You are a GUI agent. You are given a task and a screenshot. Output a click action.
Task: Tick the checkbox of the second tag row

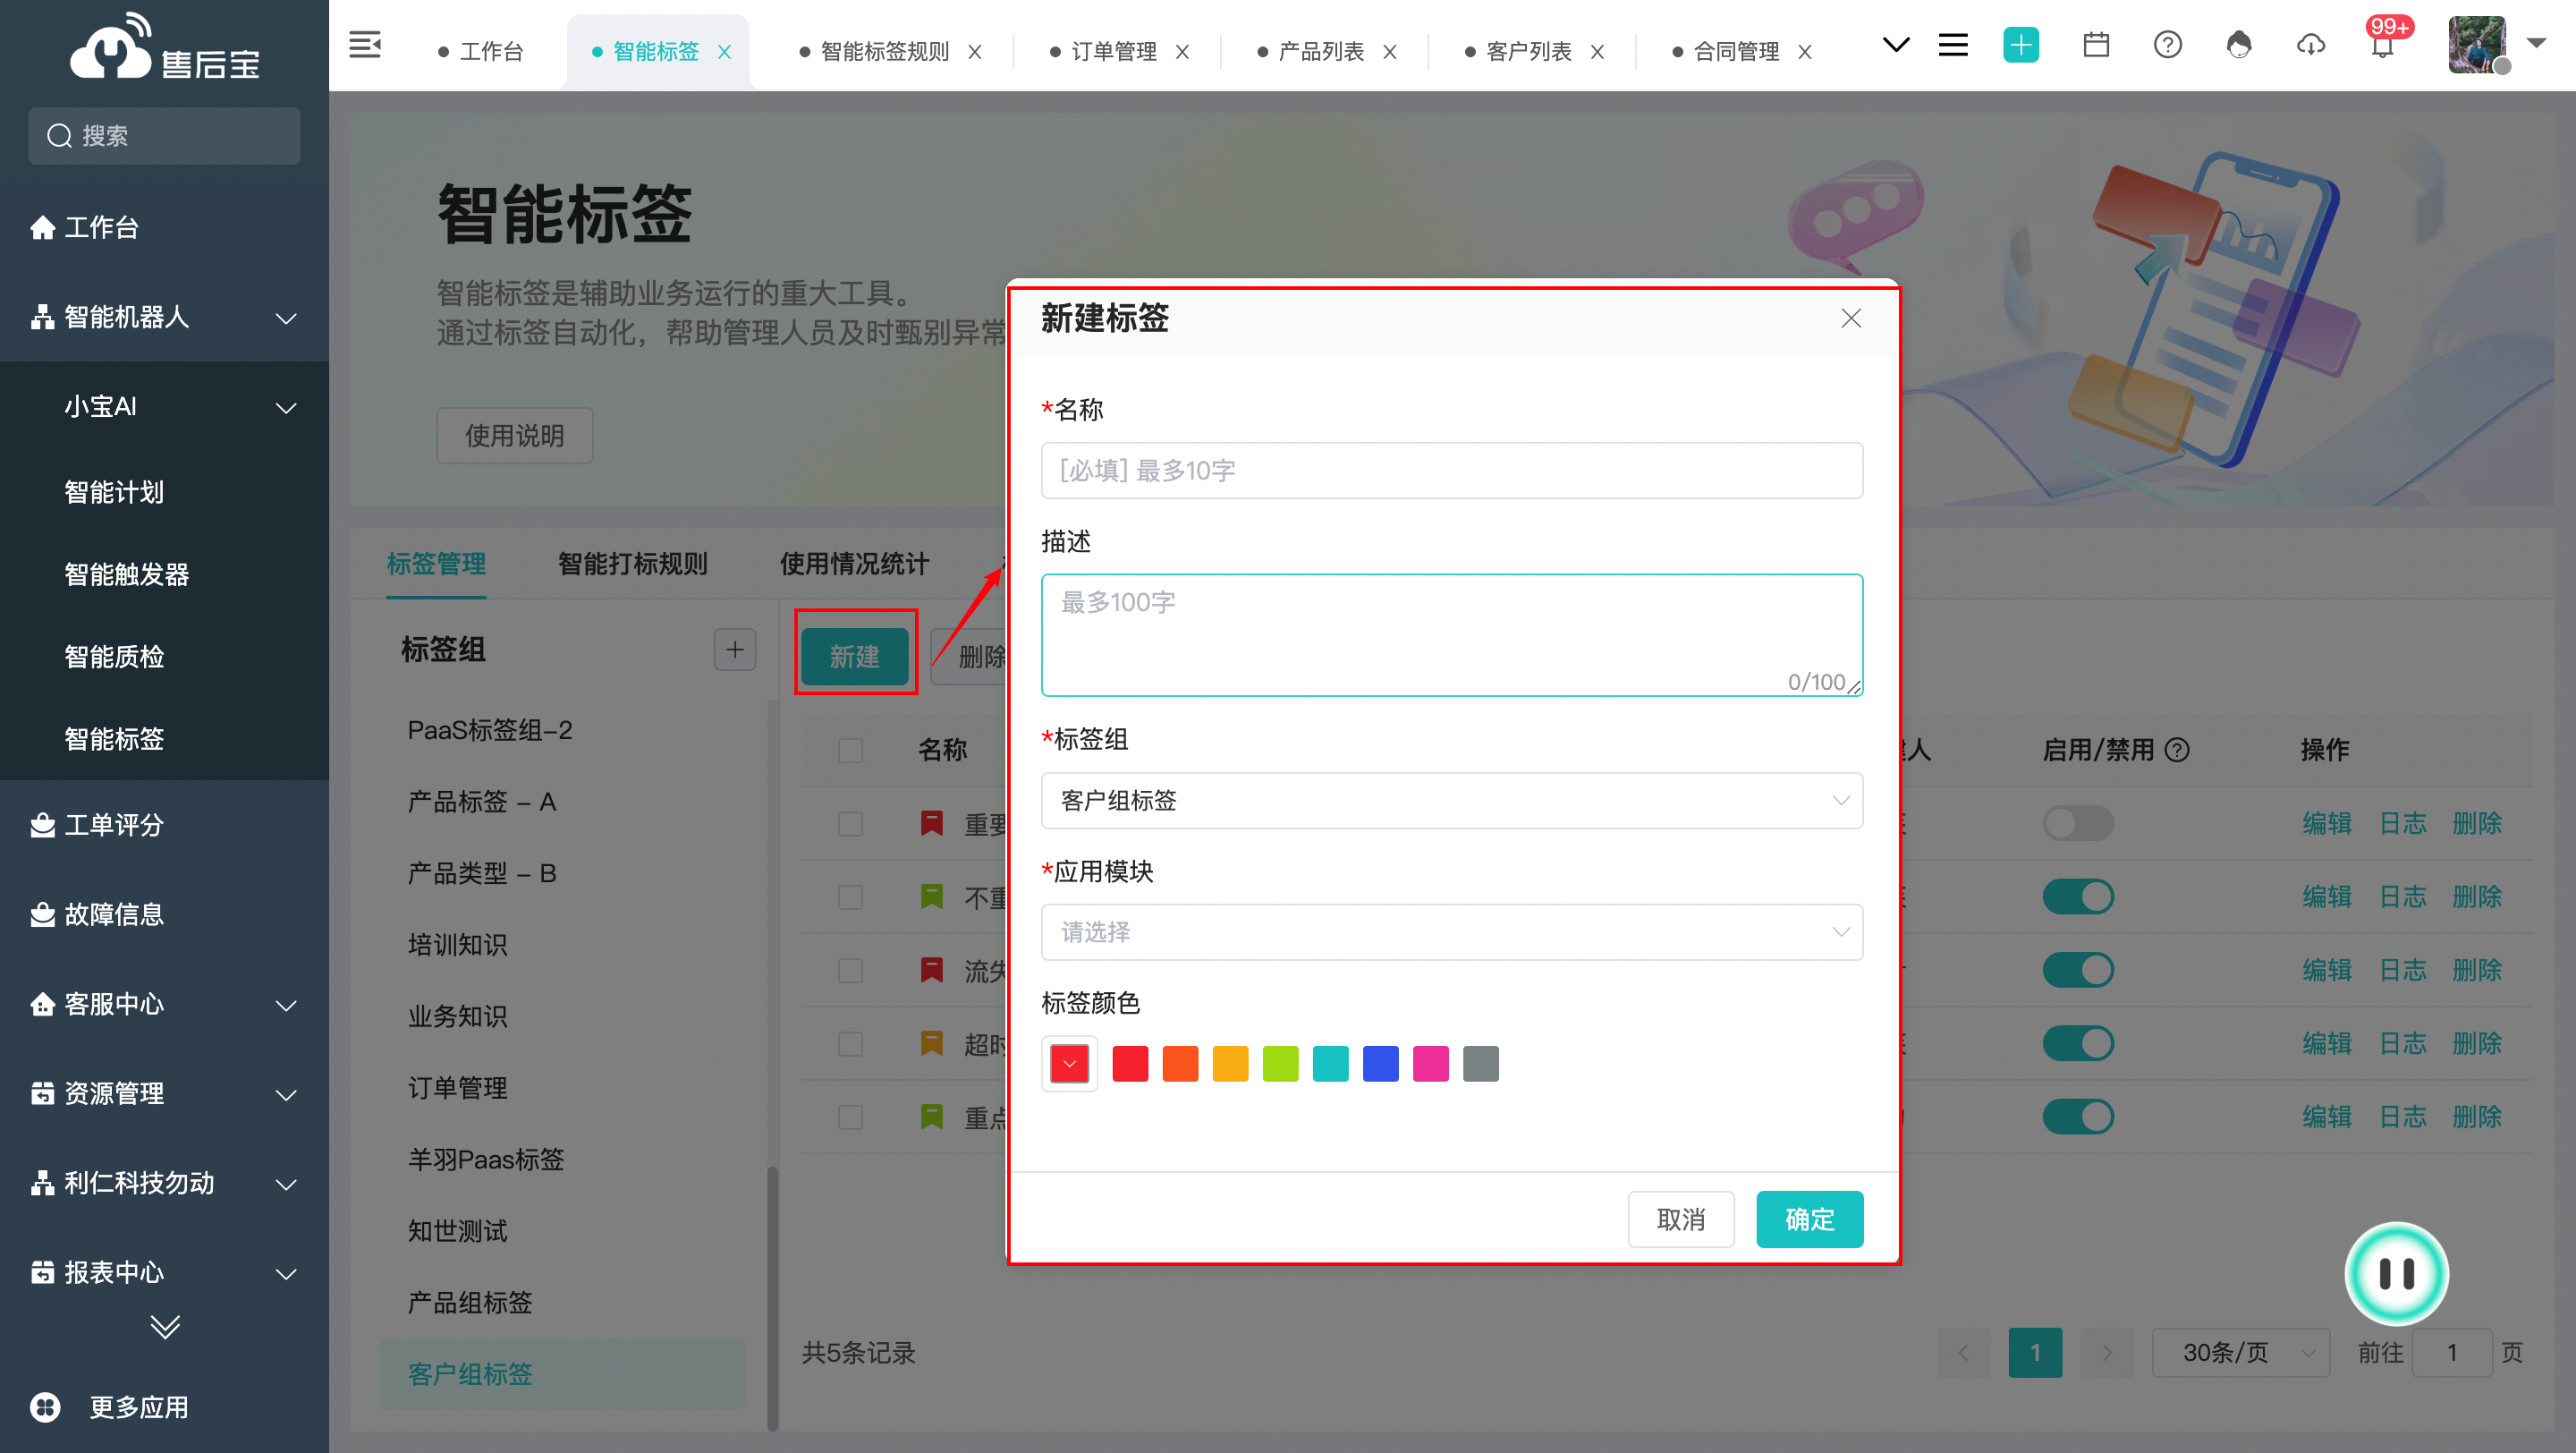pyautogui.click(x=850, y=897)
